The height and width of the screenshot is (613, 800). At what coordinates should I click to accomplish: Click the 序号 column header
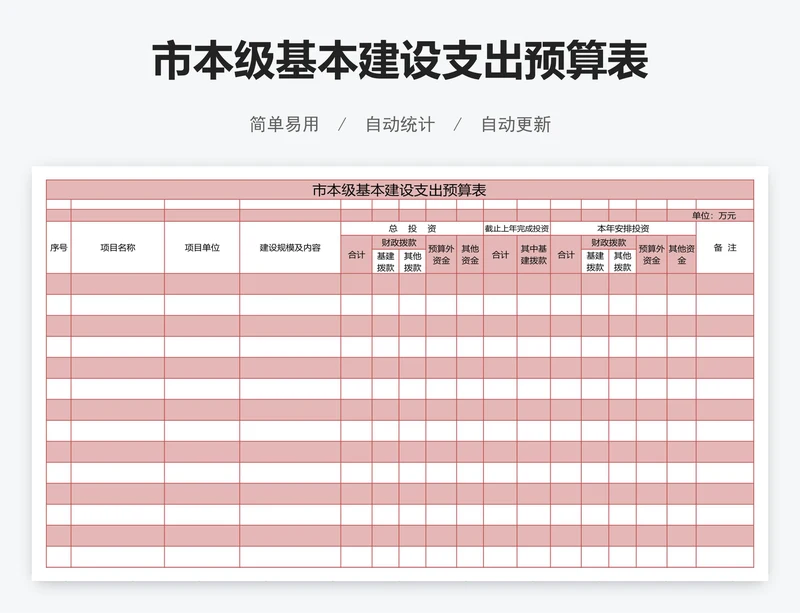(59, 248)
